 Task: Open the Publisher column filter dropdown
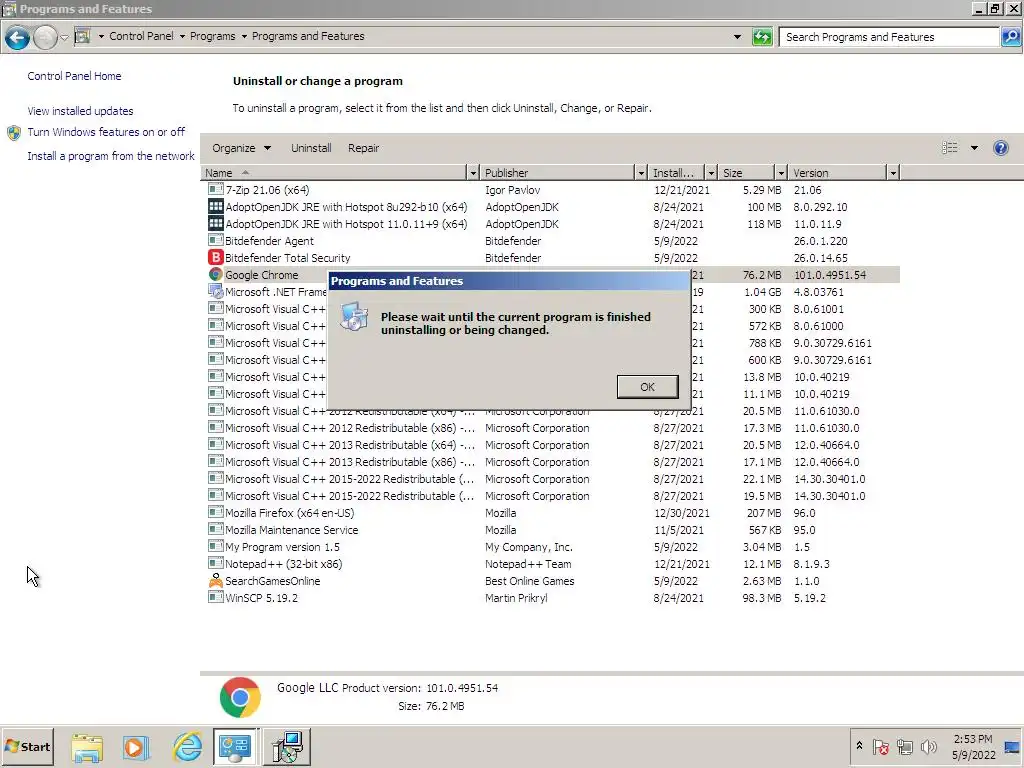click(x=641, y=172)
